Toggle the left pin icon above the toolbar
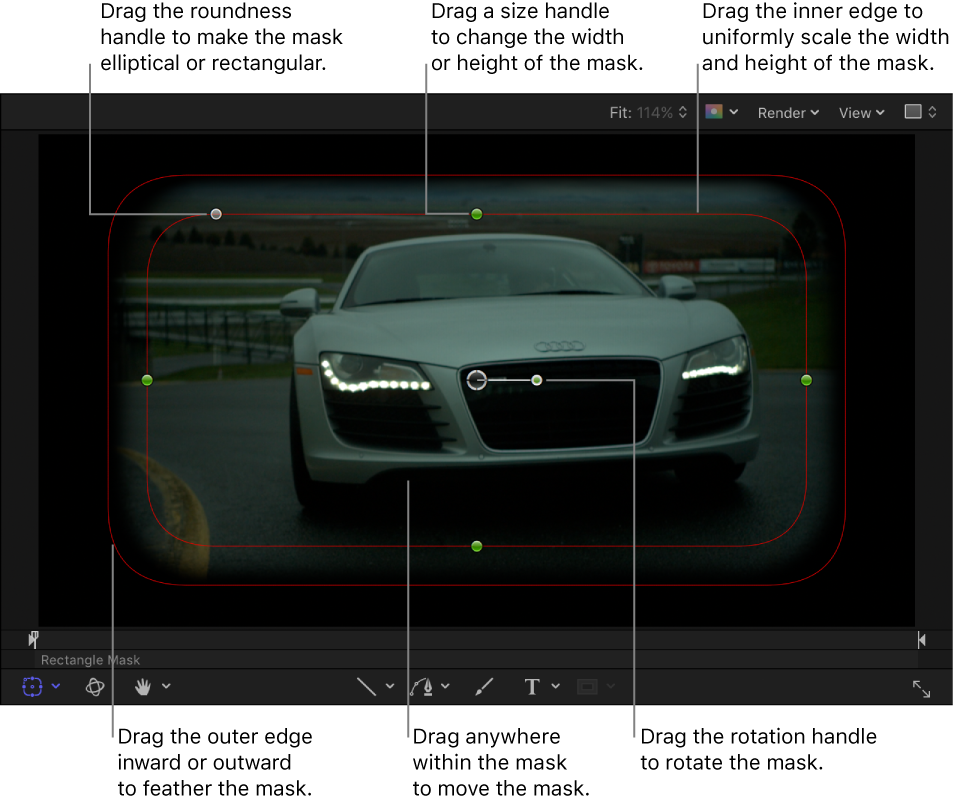This screenshot has width=958, height=806. point(33,640)
